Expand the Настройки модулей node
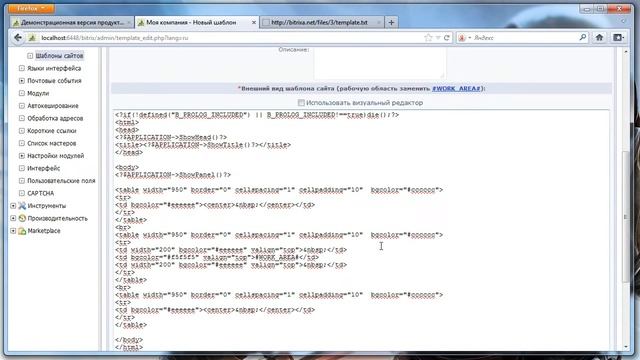 (22, 156)
